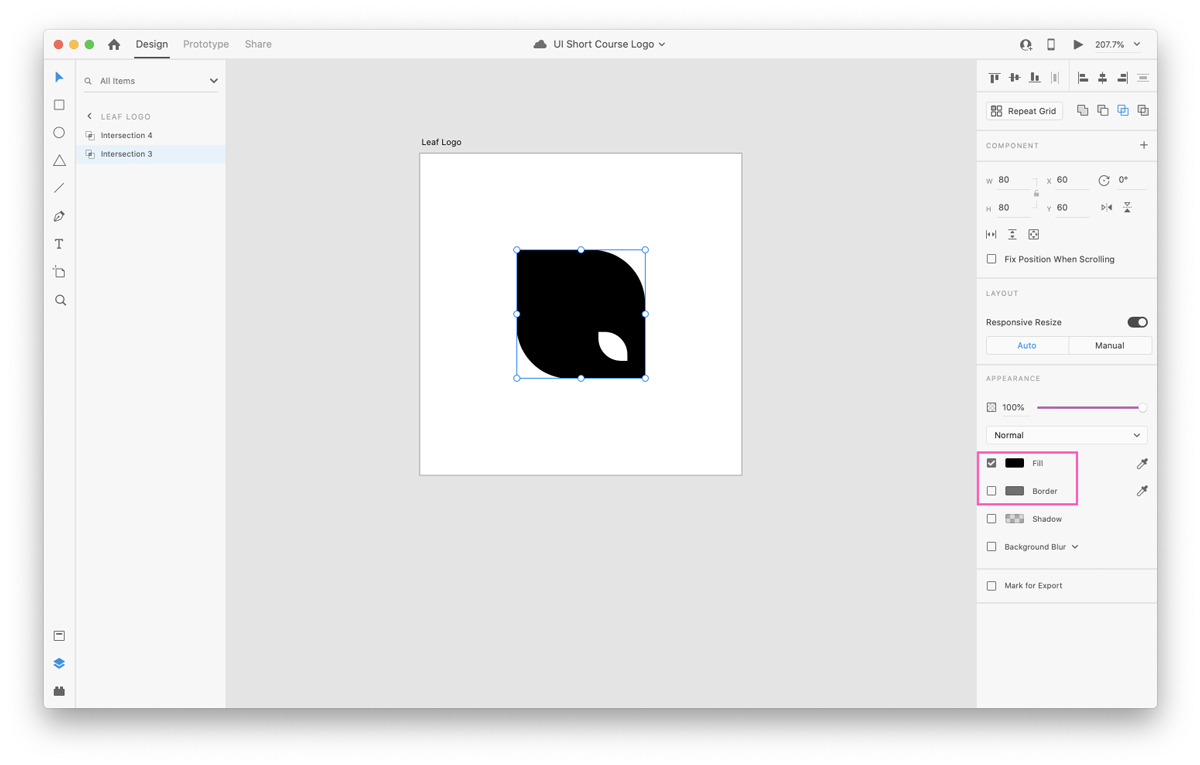The image size is (1200, 765).
Task: Enable the Background Blur checkbox
Action: [992, 547]
